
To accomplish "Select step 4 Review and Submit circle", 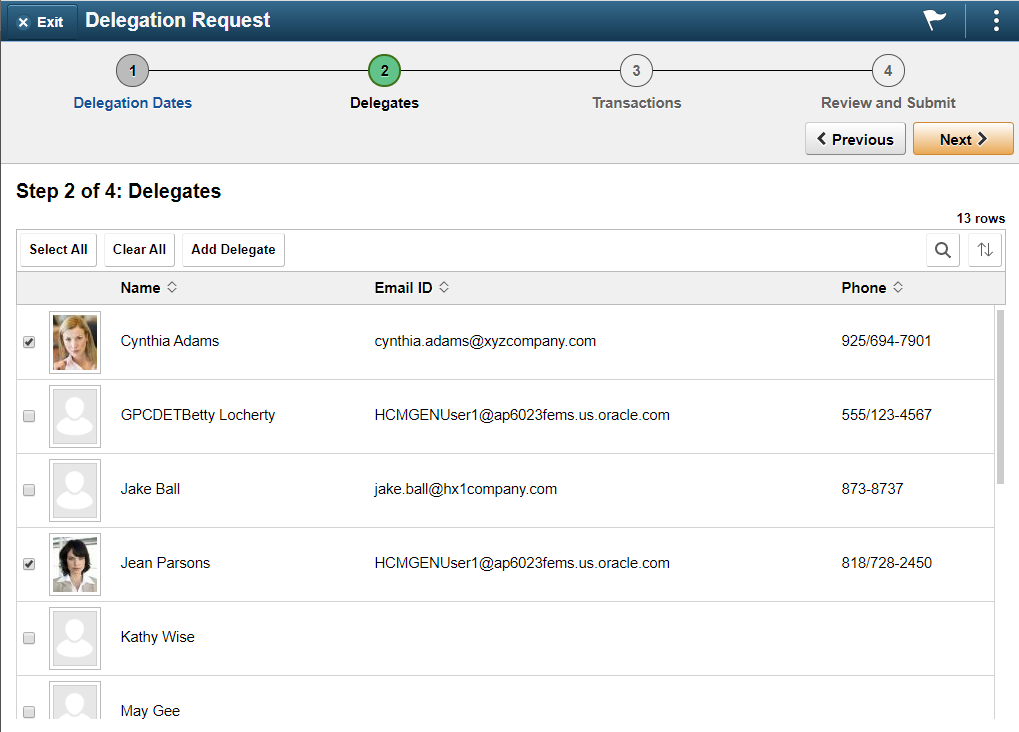I will pyautogui.click(x=887, y=70).
